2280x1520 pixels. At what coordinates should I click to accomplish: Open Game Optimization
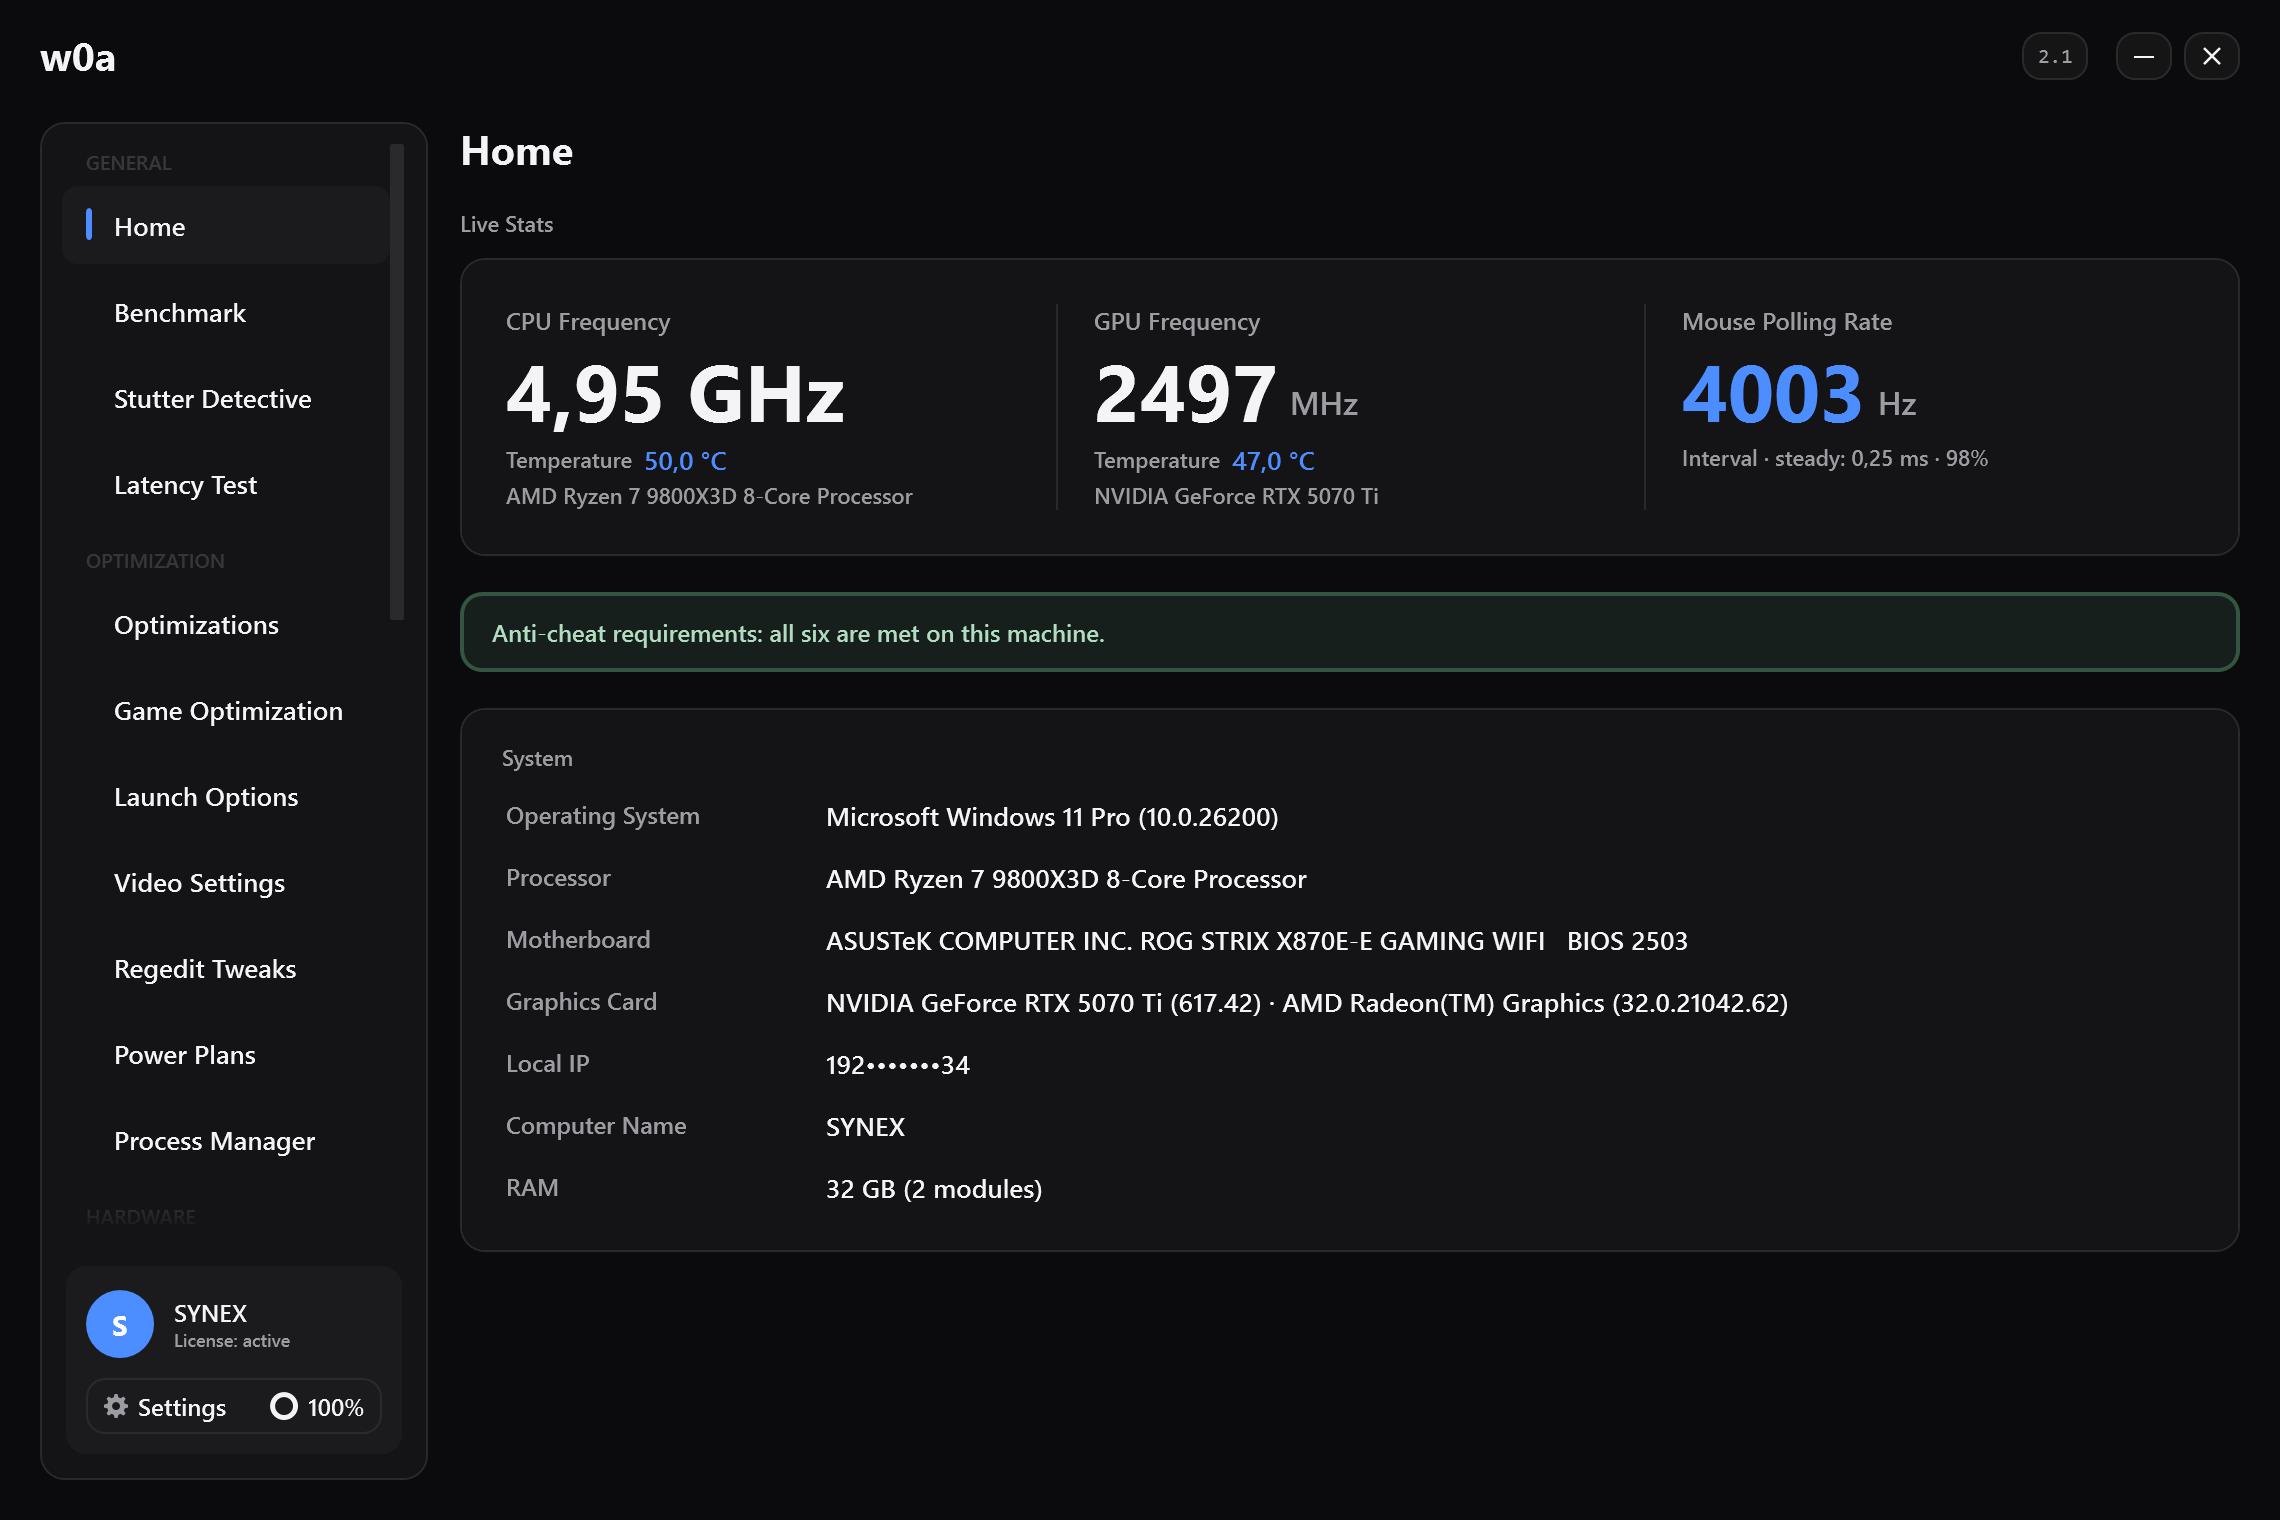226,711
